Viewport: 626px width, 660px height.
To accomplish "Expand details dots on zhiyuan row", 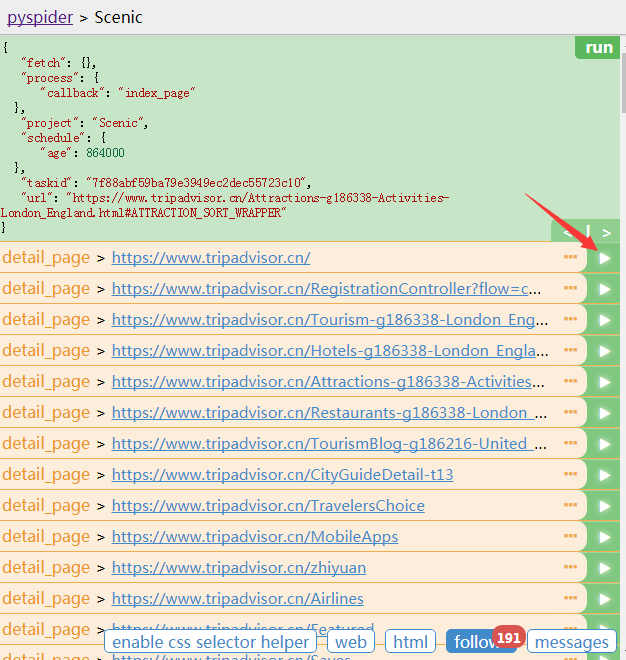I will pos(570,567).
